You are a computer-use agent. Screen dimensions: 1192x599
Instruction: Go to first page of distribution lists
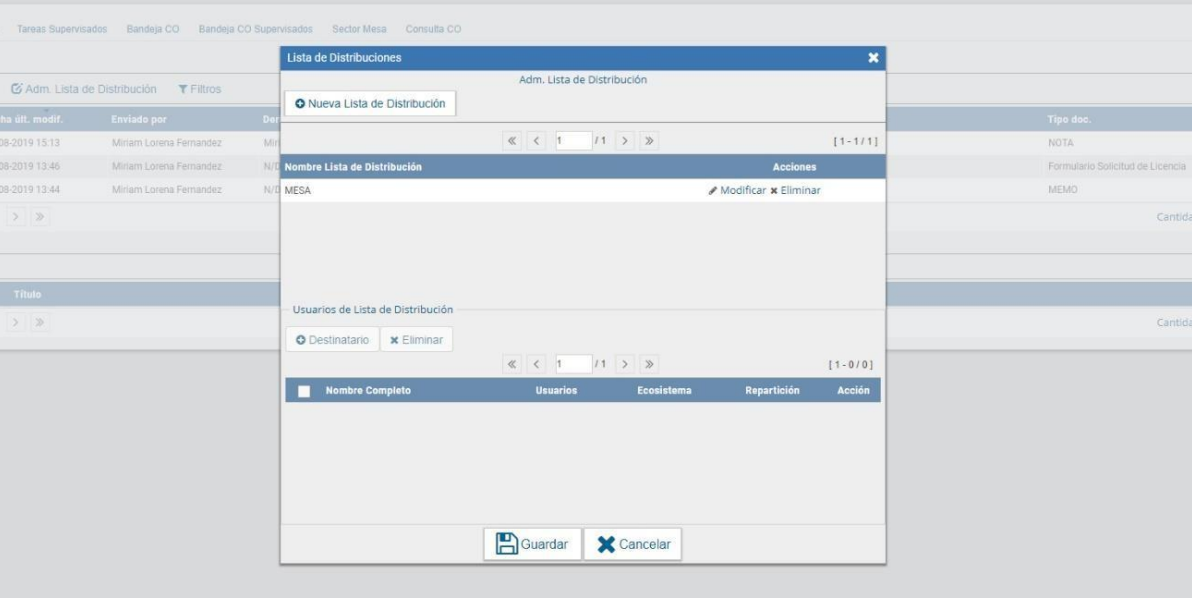click(515, 142)
